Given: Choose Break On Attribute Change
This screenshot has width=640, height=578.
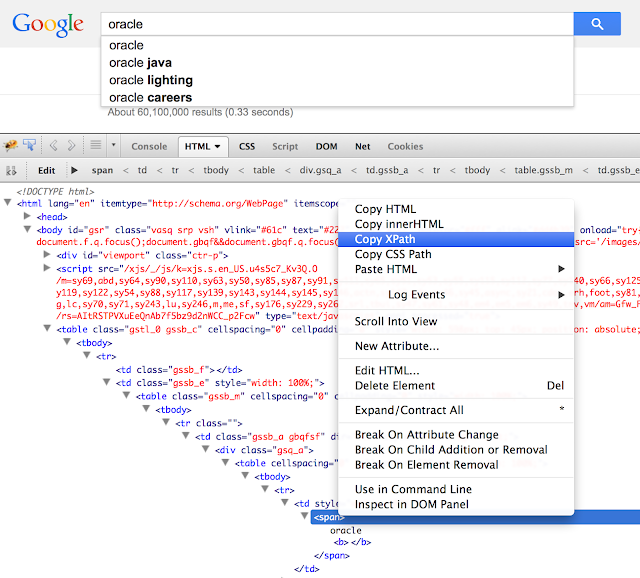Looking at the screenshot, I should 456,435.
